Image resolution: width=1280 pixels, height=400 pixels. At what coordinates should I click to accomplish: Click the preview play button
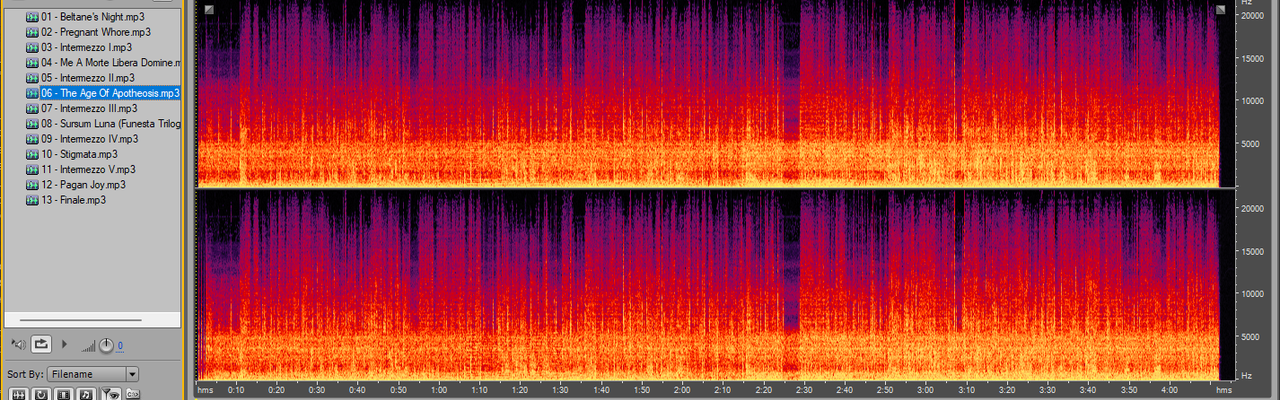pos(64,344)
